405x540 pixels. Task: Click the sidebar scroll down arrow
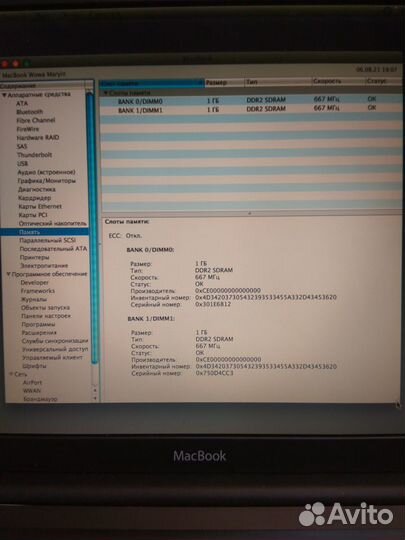coord(95,398)
